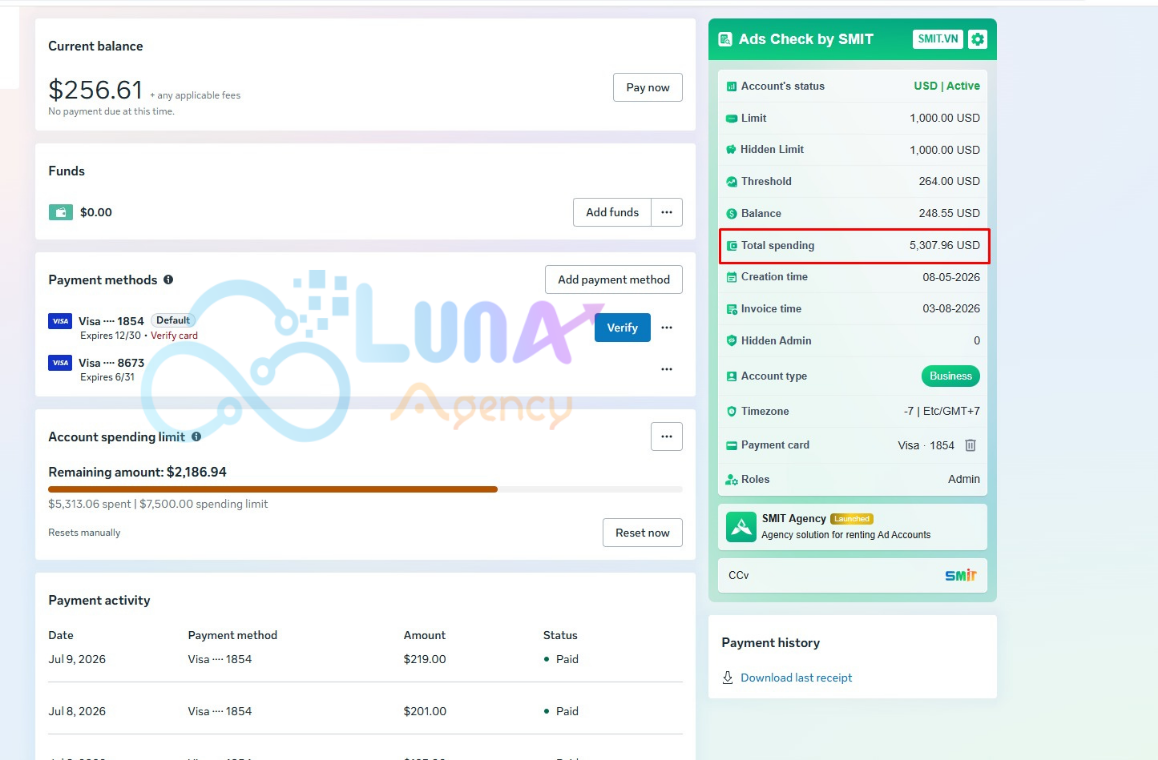Click the Limit row icon
1158x760 pixels.
coord(731,118)
